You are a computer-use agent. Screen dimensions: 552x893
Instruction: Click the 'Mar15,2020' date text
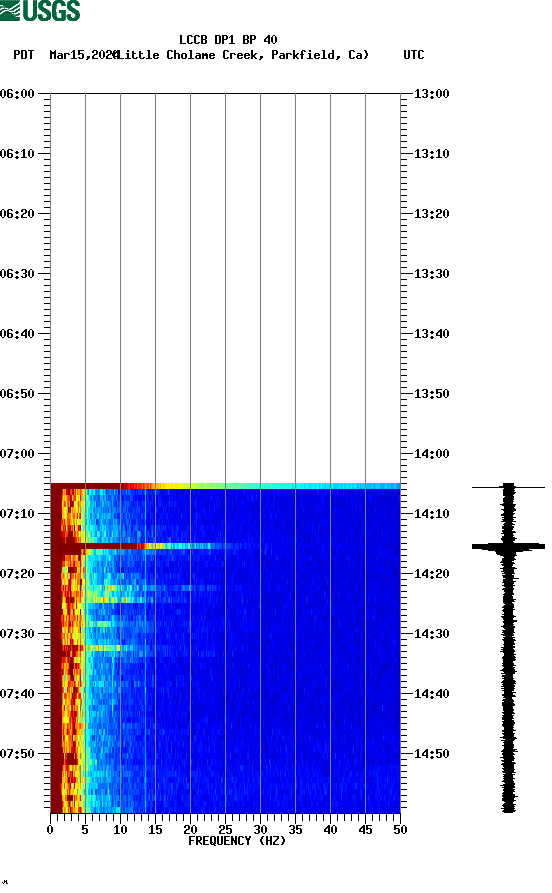tap(83, 55)
